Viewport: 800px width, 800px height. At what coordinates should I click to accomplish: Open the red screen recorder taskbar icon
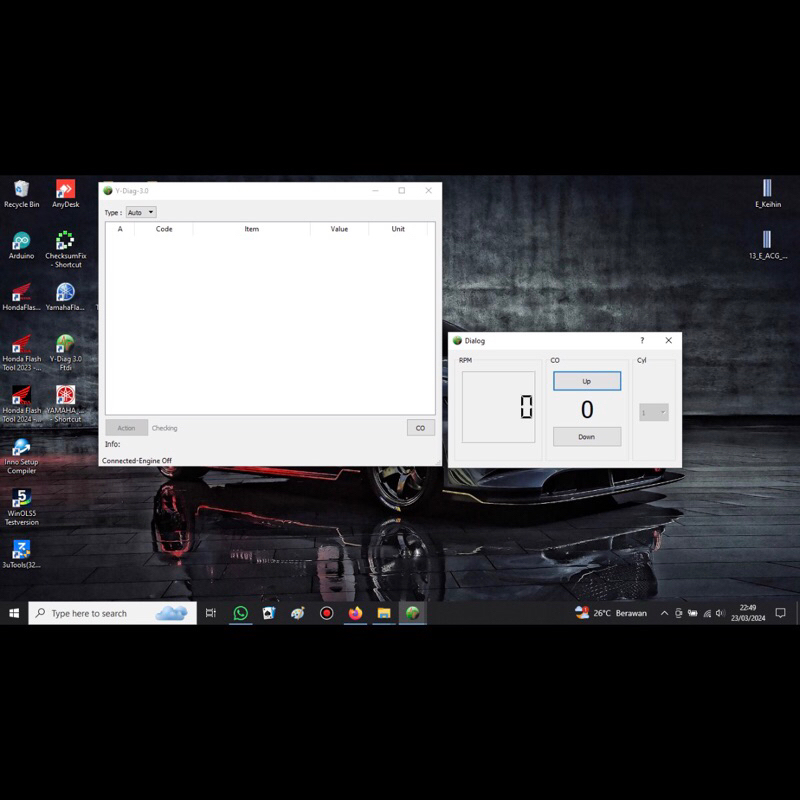[x=327, y=613]
